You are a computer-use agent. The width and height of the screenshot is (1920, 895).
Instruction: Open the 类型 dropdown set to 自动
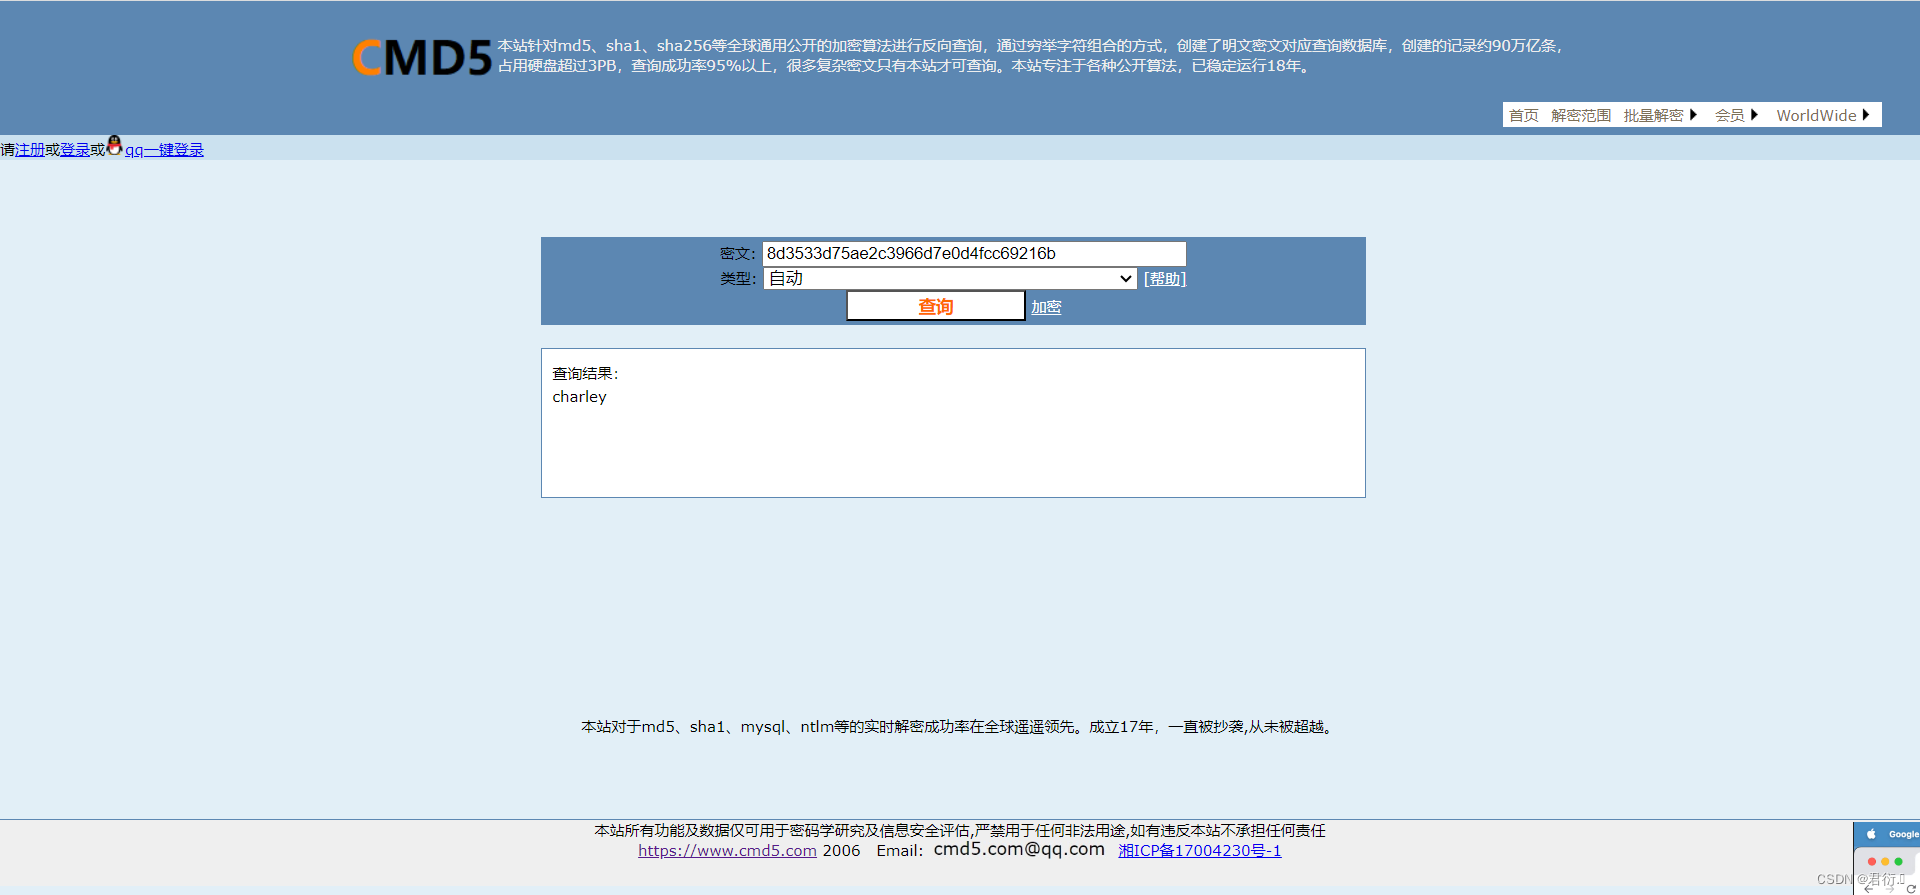pos(950,279)
